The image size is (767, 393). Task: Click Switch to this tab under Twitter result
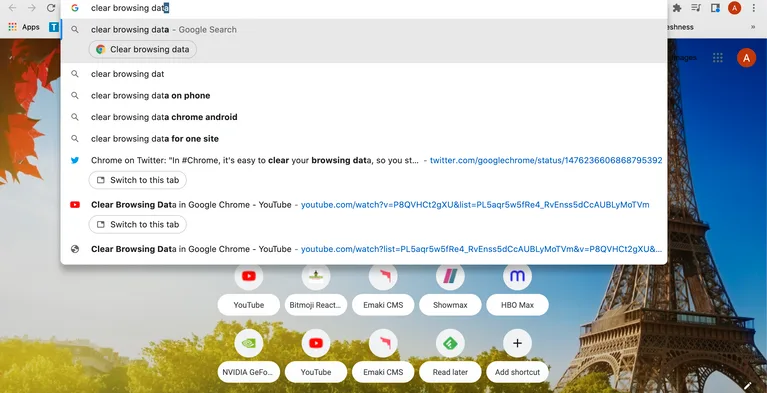[x=137, y=180]
